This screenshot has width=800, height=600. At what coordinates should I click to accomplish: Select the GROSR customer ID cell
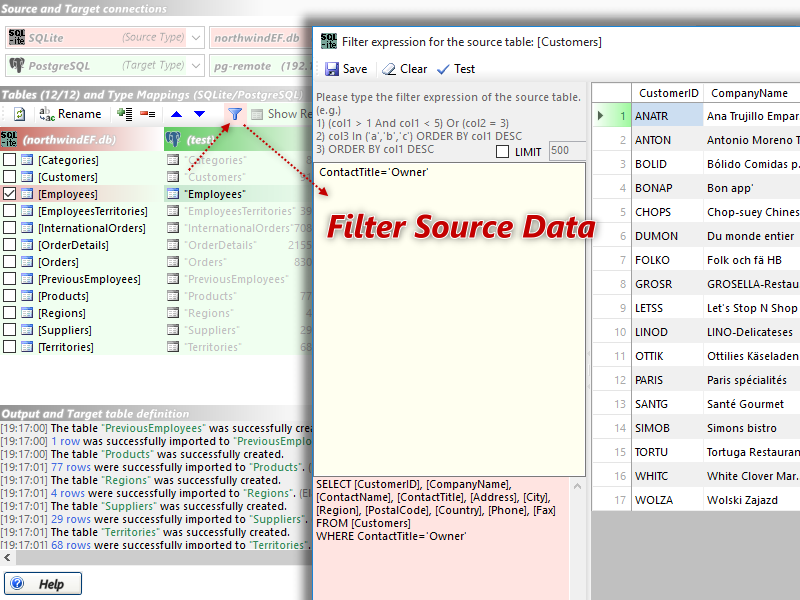667,284
